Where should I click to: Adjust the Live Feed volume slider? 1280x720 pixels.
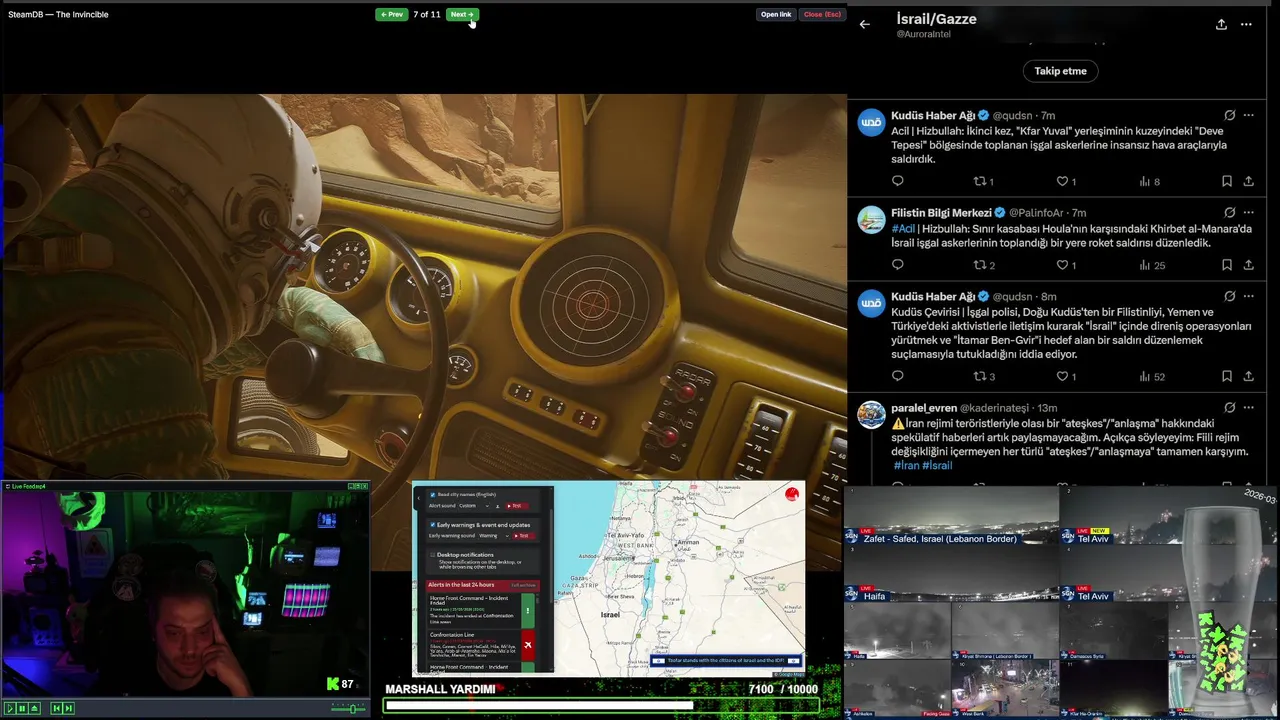pos(348,709)
